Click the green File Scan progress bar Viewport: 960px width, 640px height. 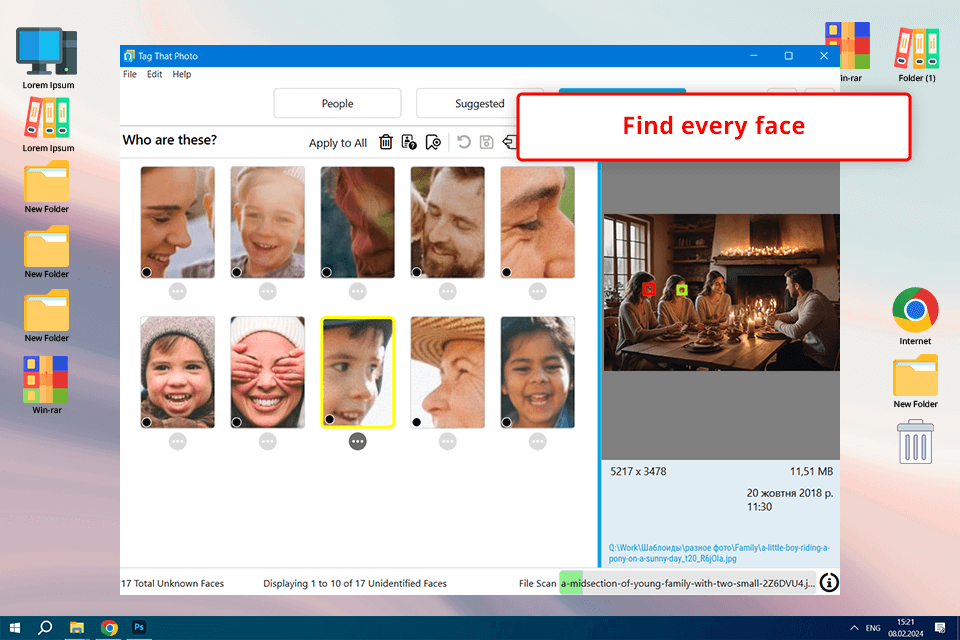(x=570, y=583)
